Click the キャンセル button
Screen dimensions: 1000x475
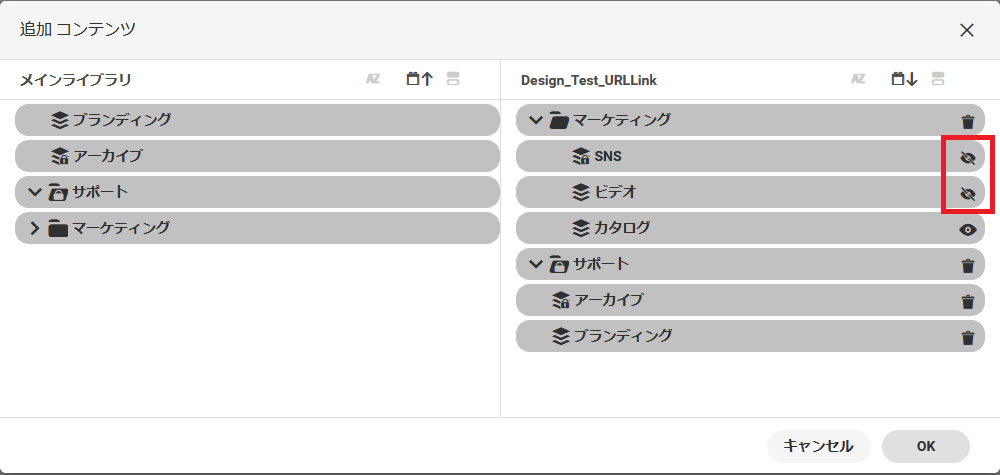point(818,446)
